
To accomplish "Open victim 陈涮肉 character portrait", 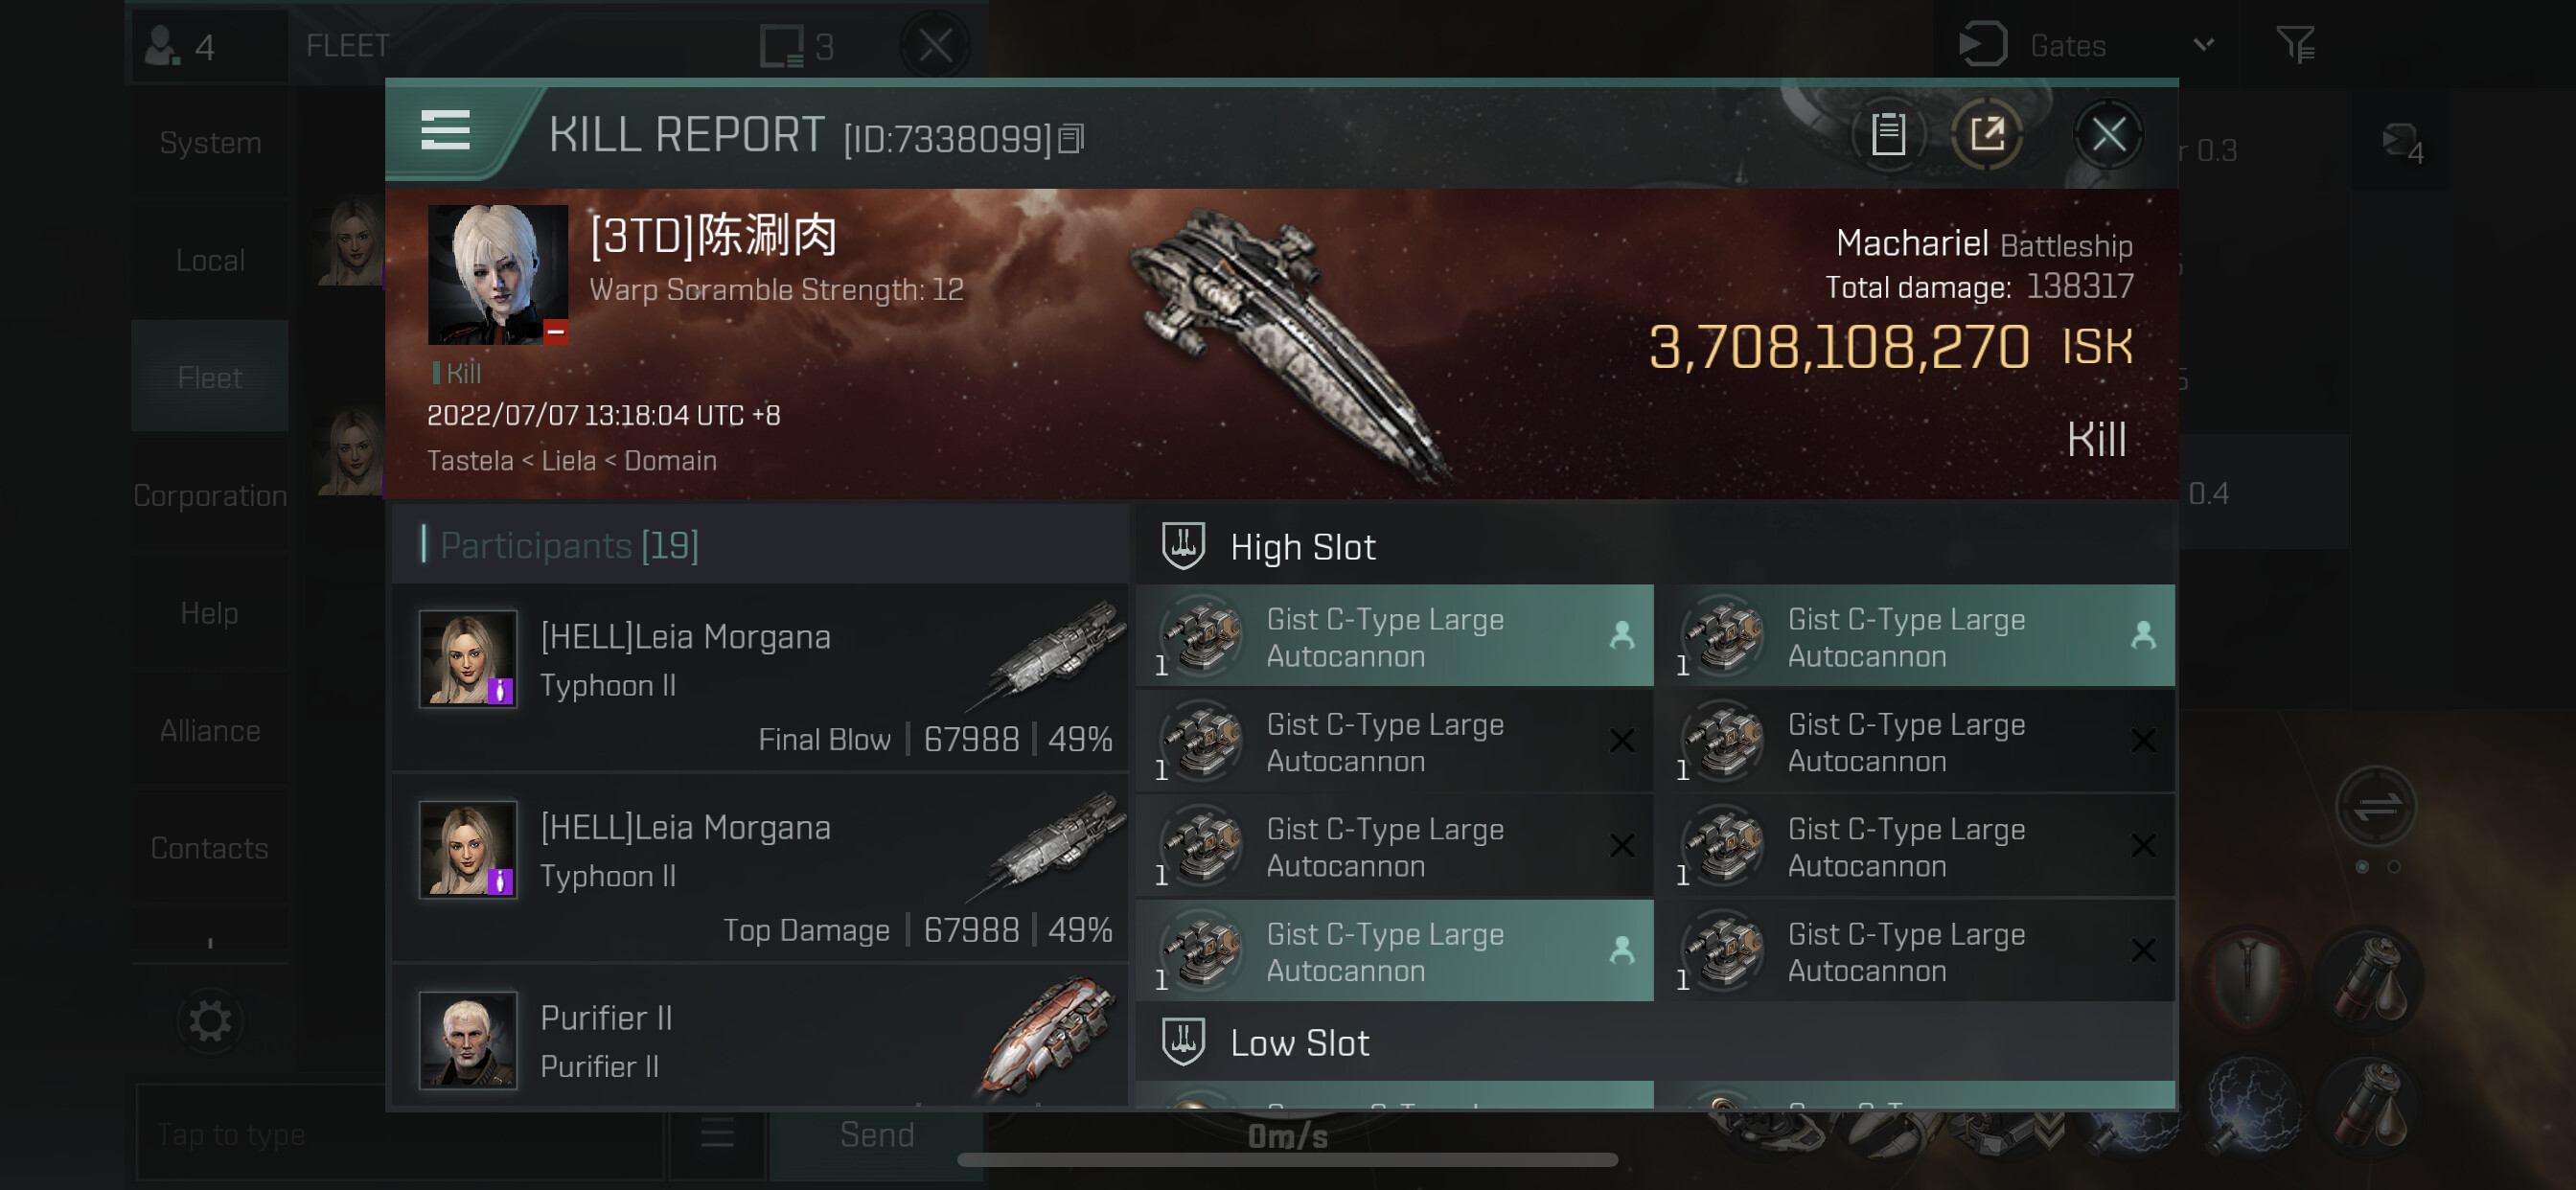I will pyautogui.click(x=498, y=275).
